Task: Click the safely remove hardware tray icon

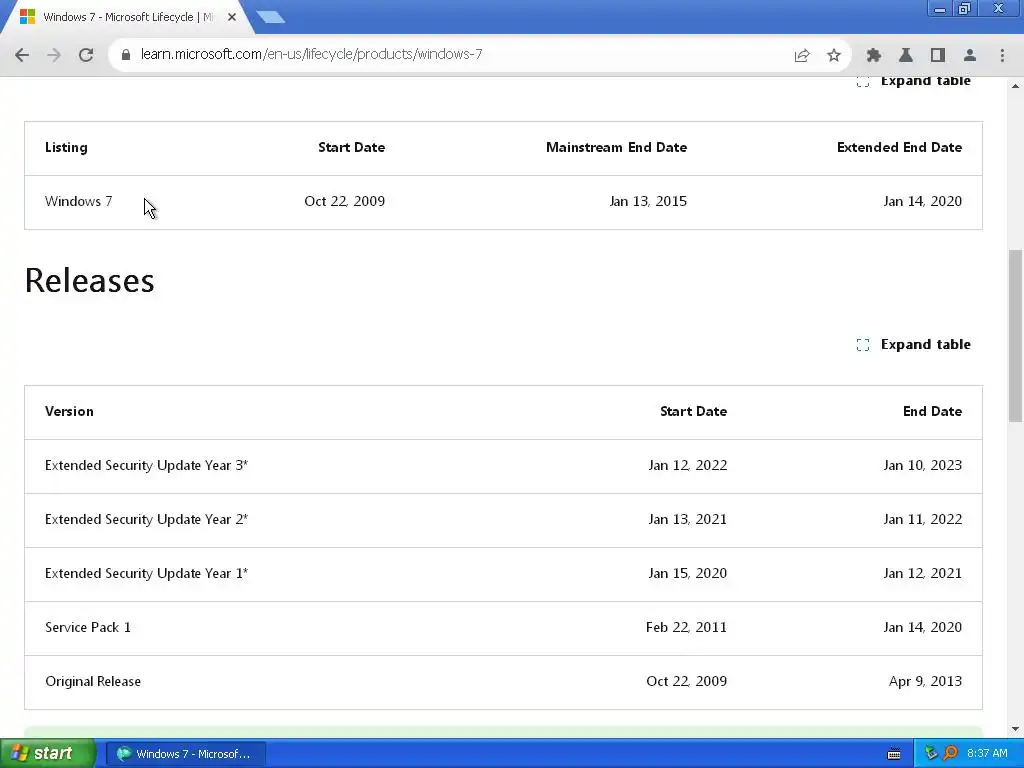Action: (x=931, y=754)
